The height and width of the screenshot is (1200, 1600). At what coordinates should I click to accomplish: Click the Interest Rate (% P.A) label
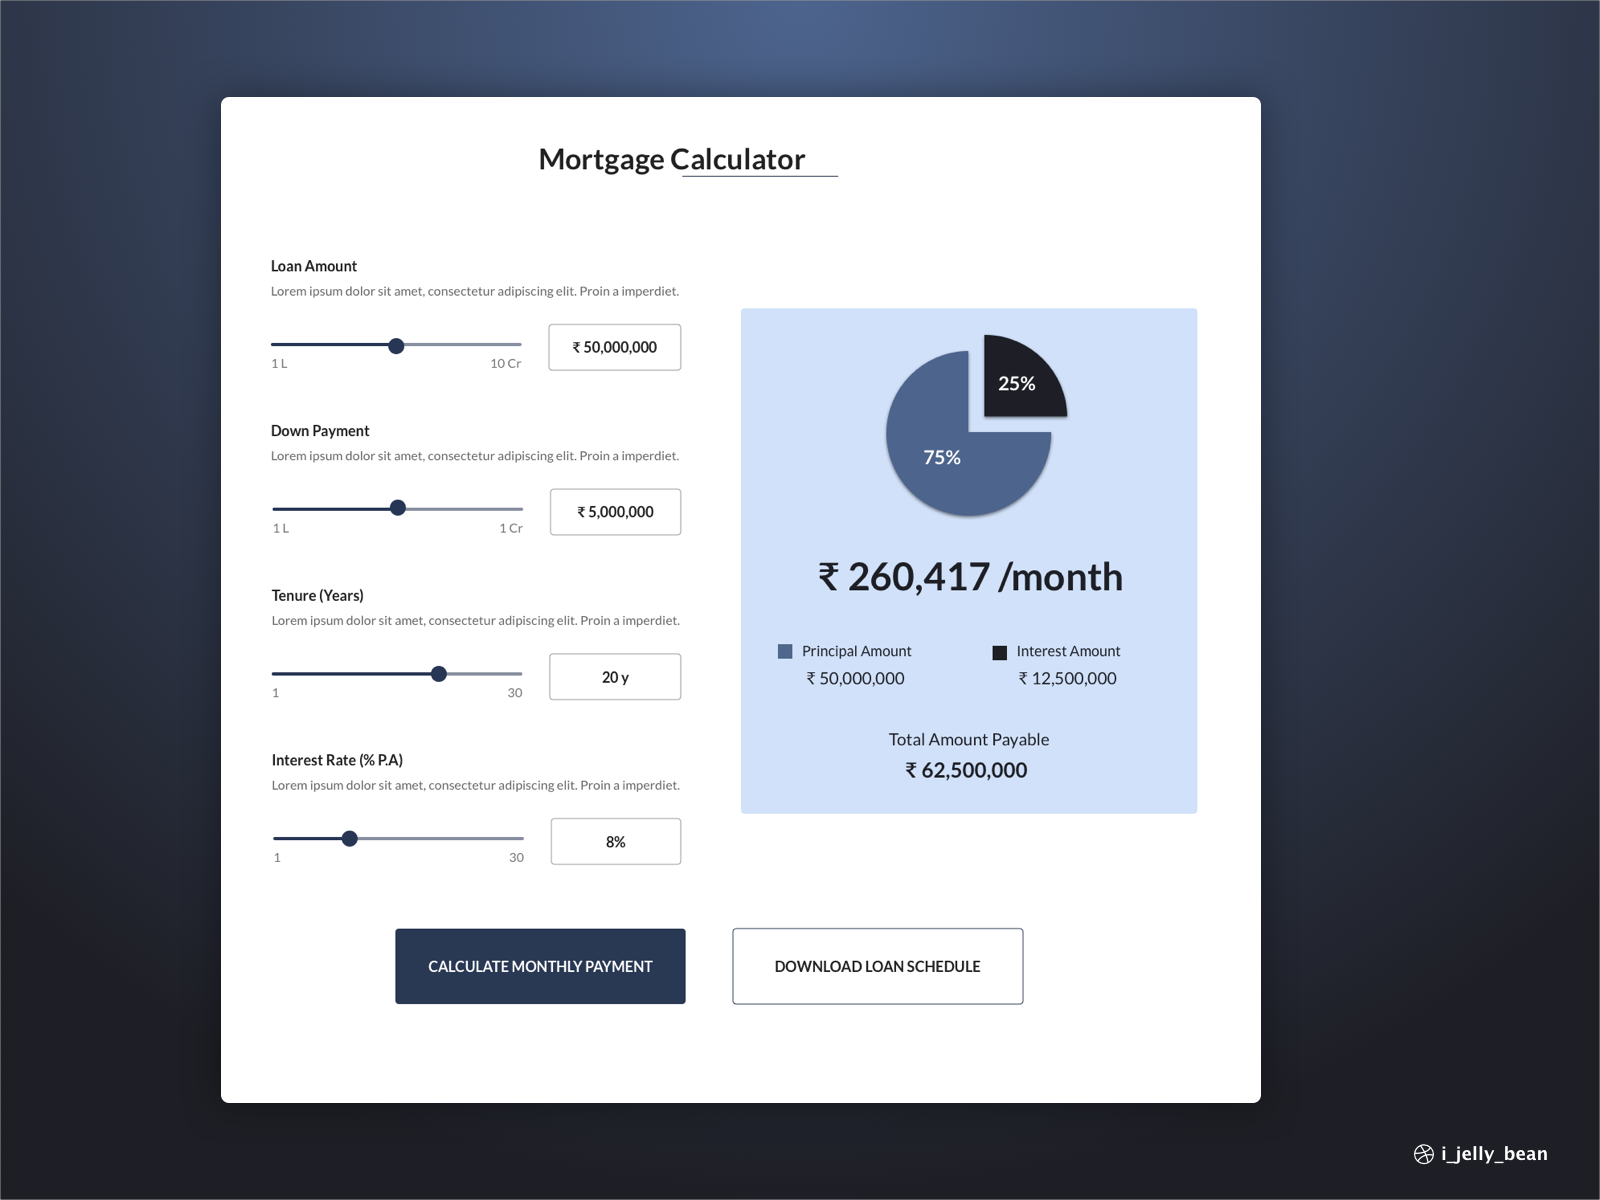coord(337,760)
